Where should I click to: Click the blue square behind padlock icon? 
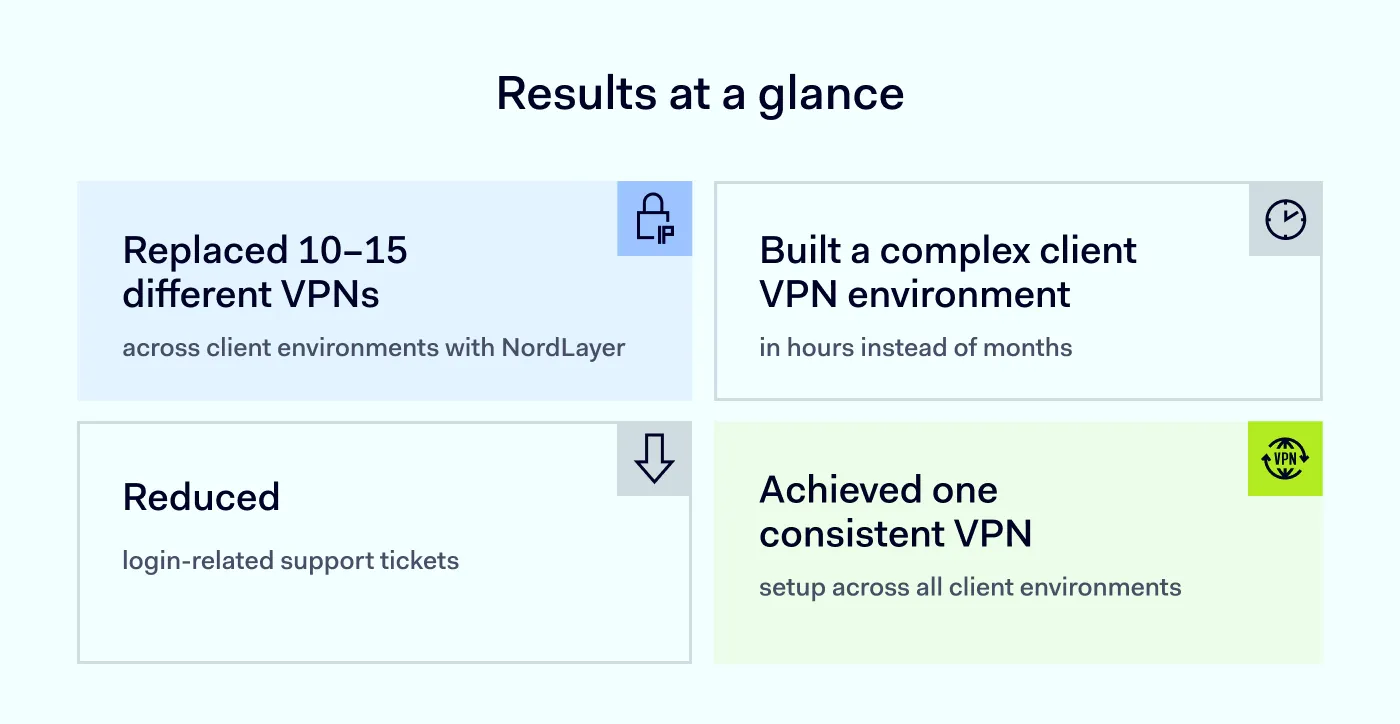click(655, 218)
